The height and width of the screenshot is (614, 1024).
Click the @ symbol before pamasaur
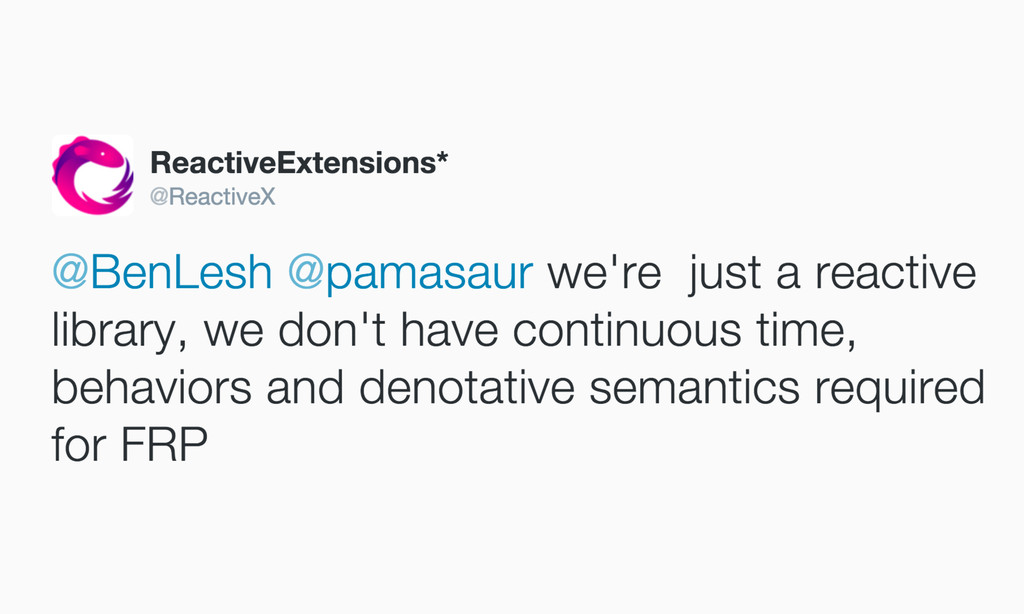306,273
